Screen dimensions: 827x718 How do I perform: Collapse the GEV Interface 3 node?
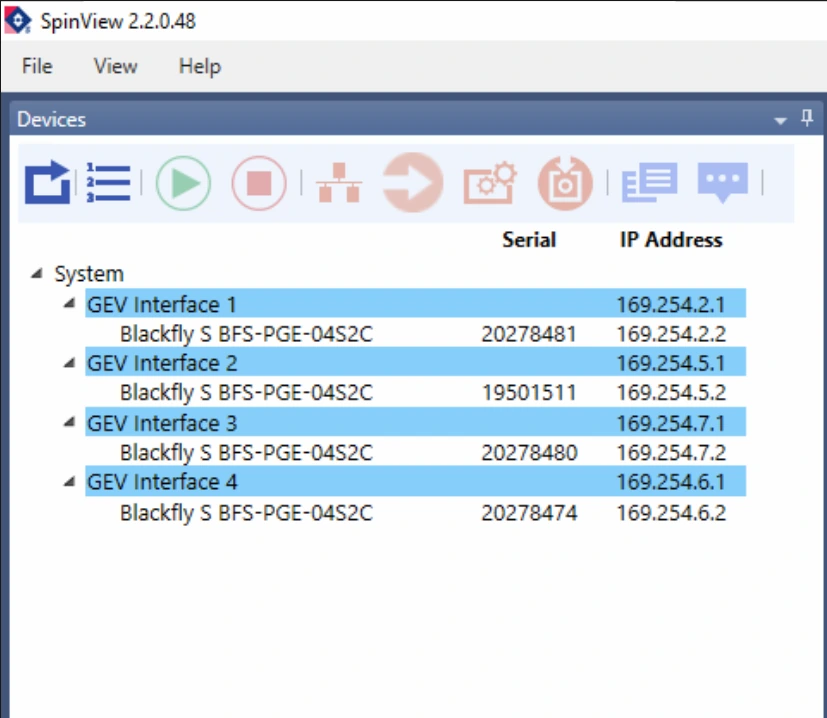click(69, 422)
